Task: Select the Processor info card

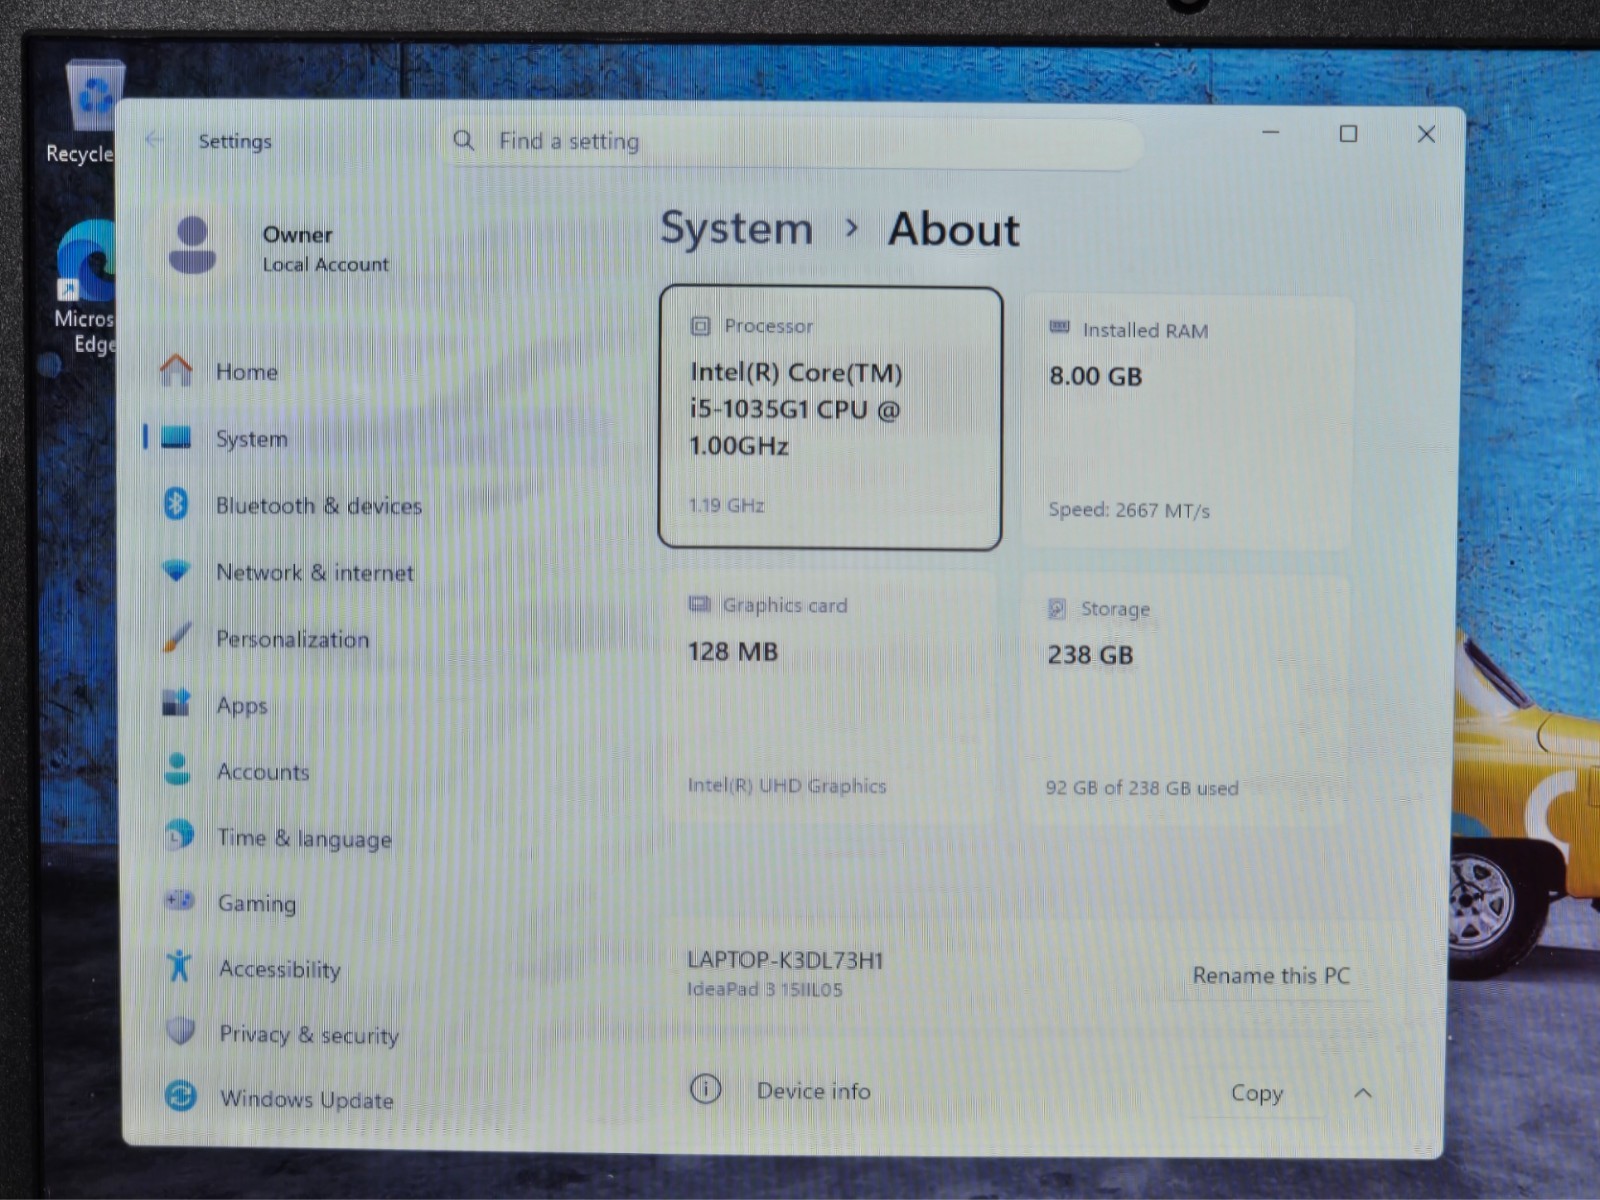Action: [830, 418]
